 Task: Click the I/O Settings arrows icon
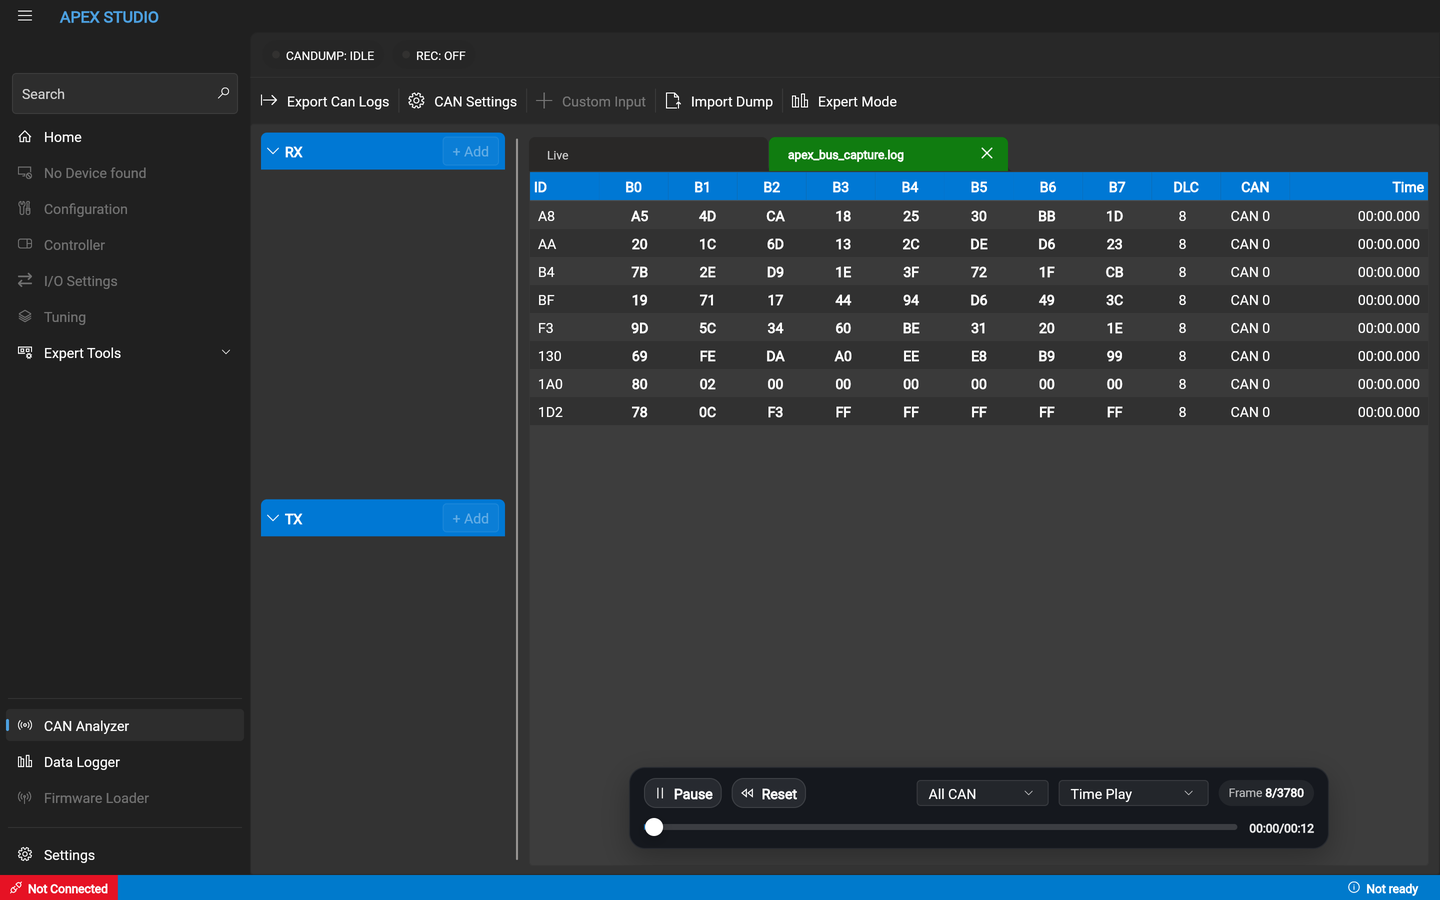pyautogui.click(x=25, y=280)
